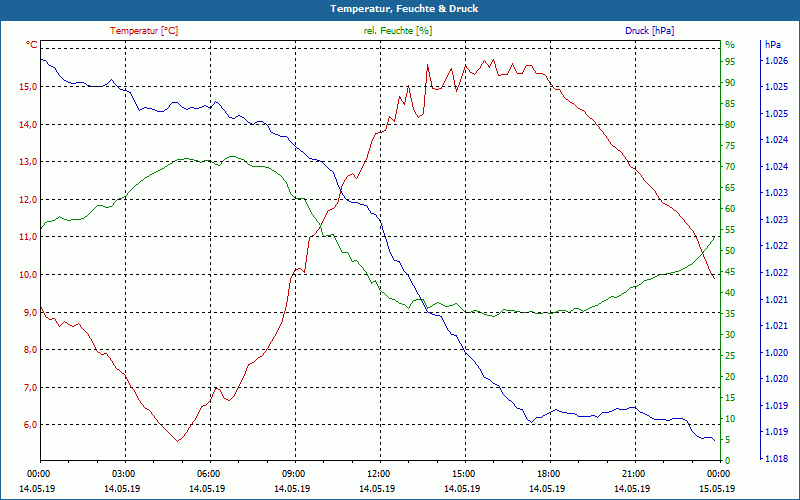Click the '15:00' time axis label
Viewport: 800px width, 500px height.
[463, 474]
